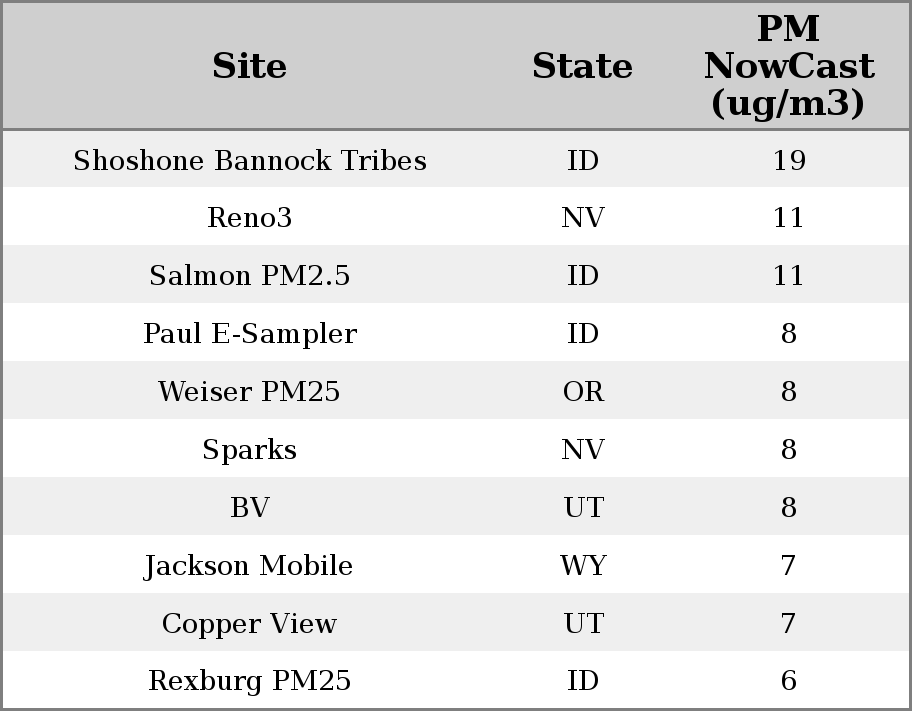Click the NV state cell in Reno3 row
The width and height of the screenshot is (912, 711).
tap(583, 218)
